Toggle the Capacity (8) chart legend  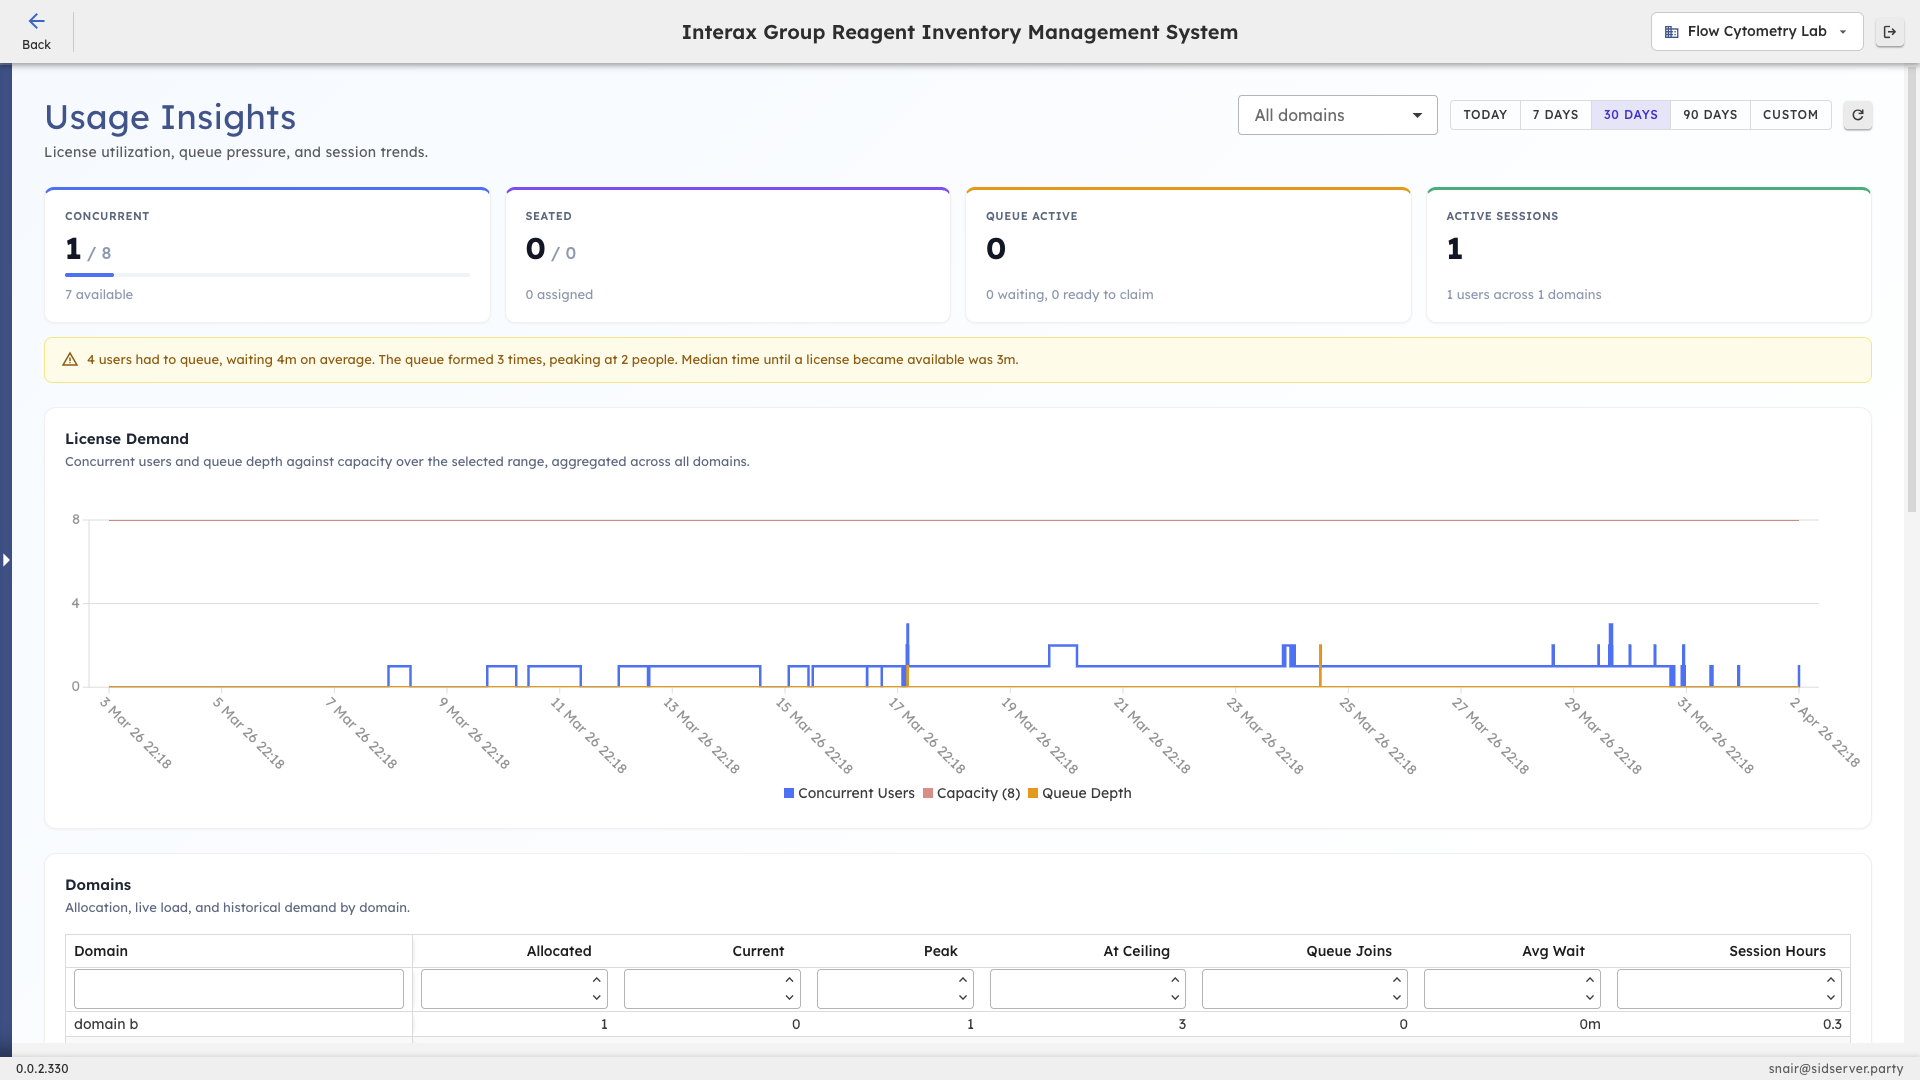971,793
